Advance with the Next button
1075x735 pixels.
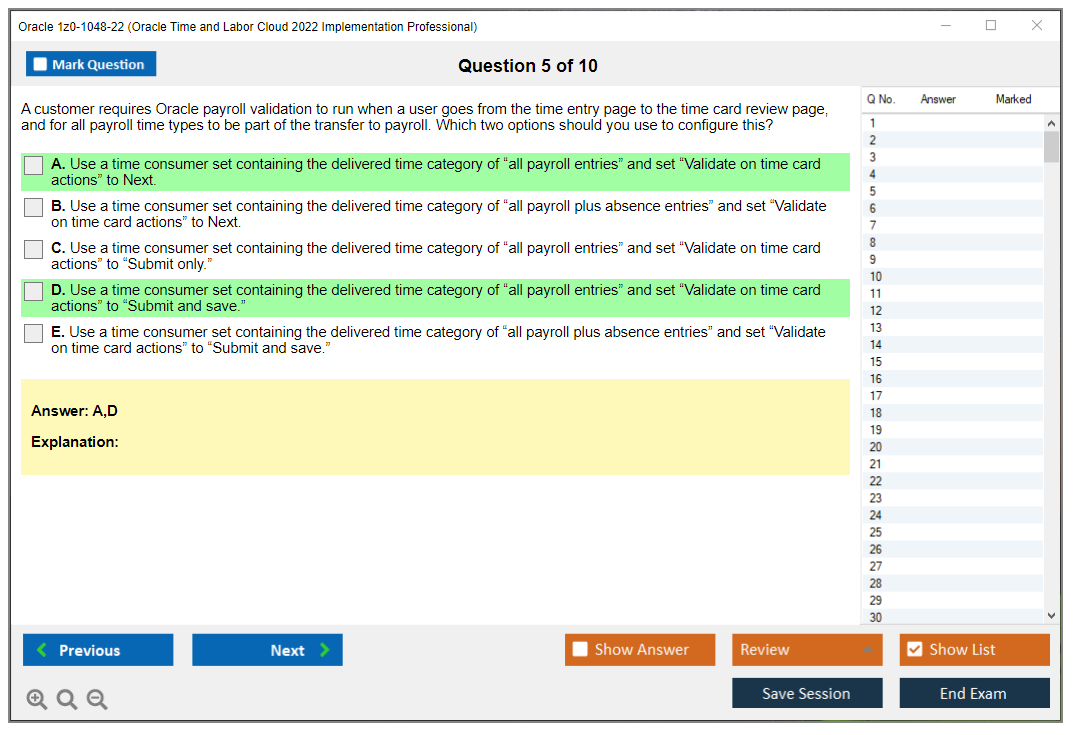click(267, 649)
